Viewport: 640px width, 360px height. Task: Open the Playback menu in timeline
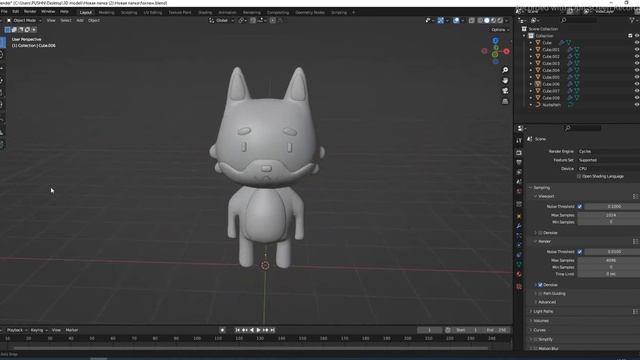(16, 330)
